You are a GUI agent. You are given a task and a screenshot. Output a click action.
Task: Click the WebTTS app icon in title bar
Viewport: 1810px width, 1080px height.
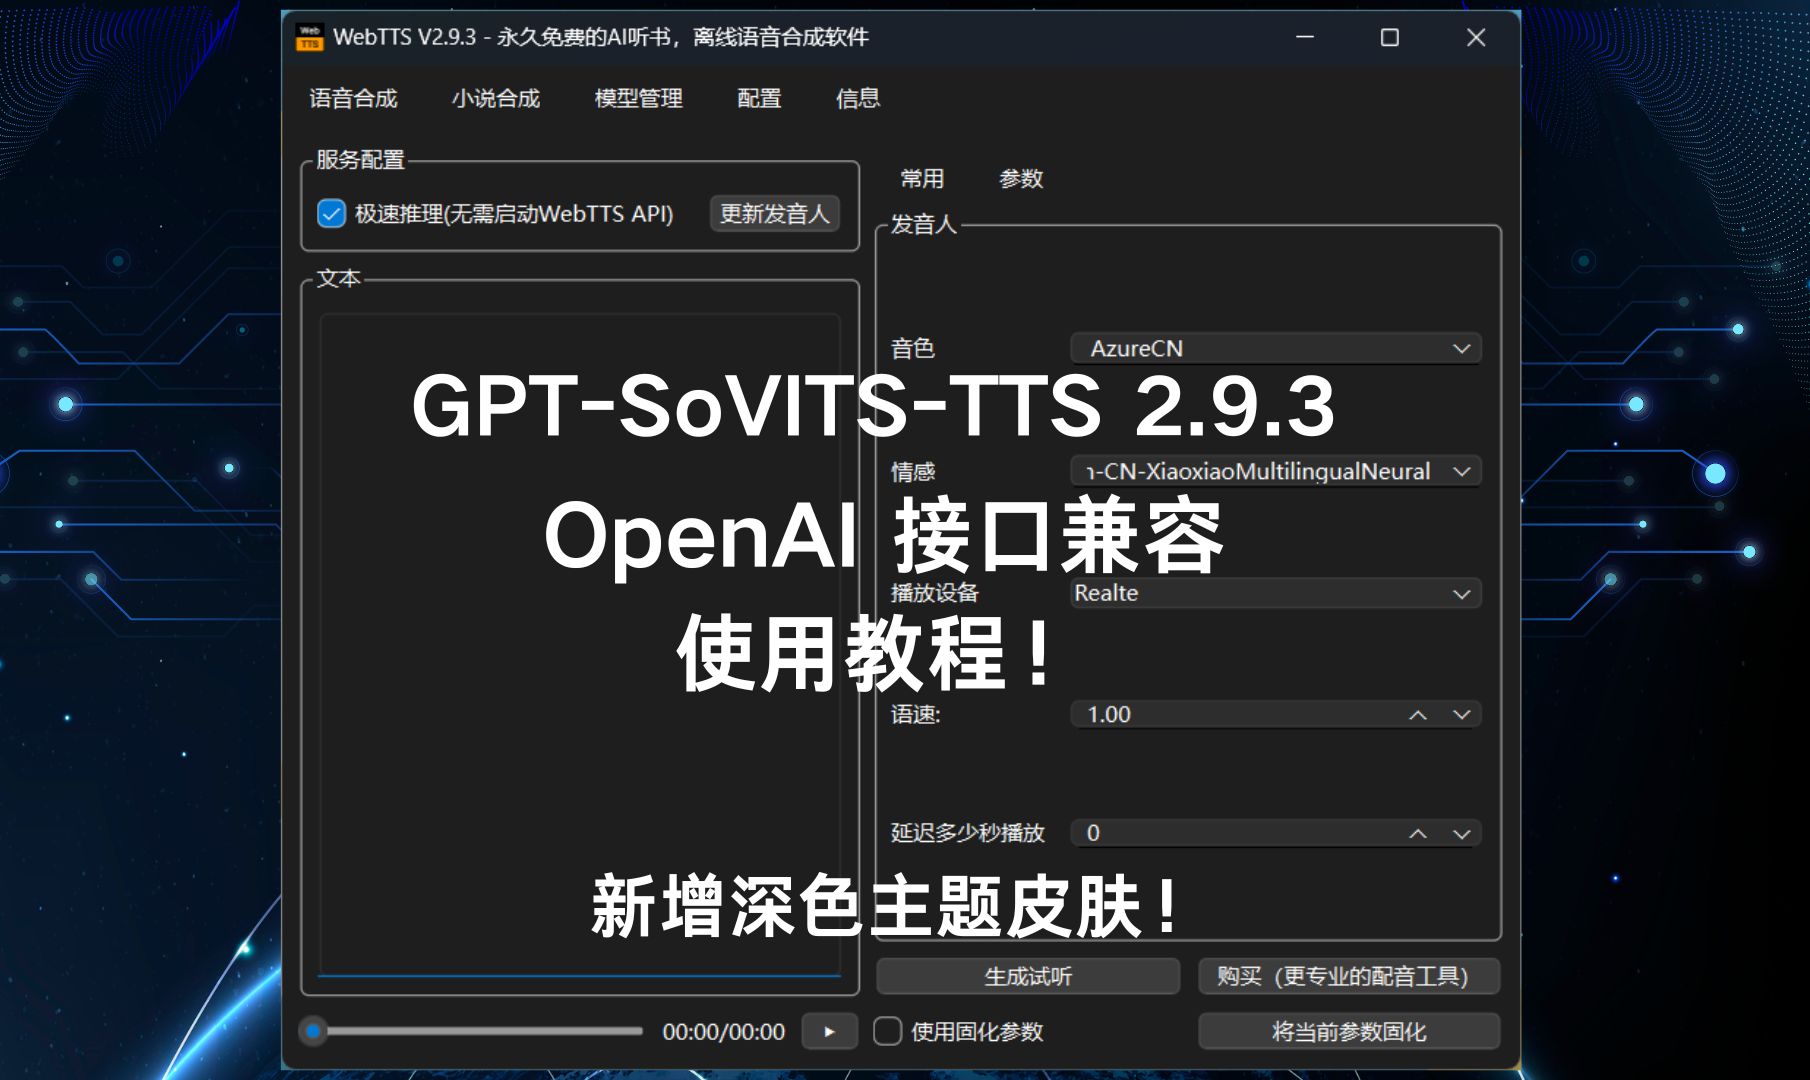pos(309,37)
